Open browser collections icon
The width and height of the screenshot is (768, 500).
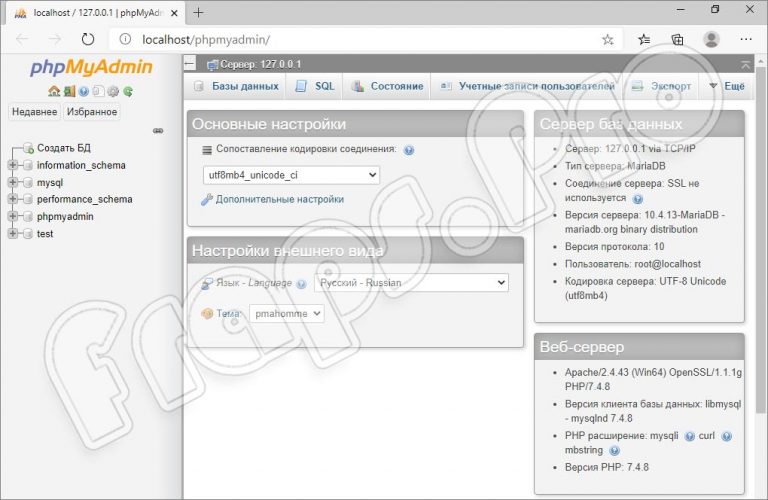coord(677,40)
